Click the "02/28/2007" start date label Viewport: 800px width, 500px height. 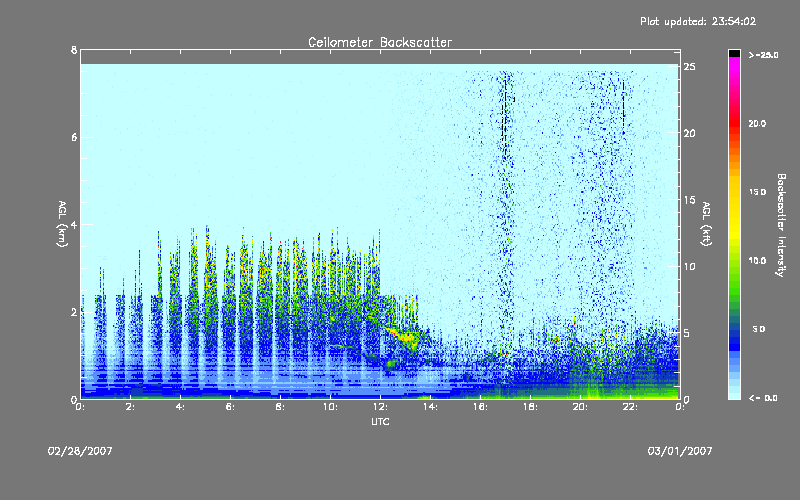point(80,451)
